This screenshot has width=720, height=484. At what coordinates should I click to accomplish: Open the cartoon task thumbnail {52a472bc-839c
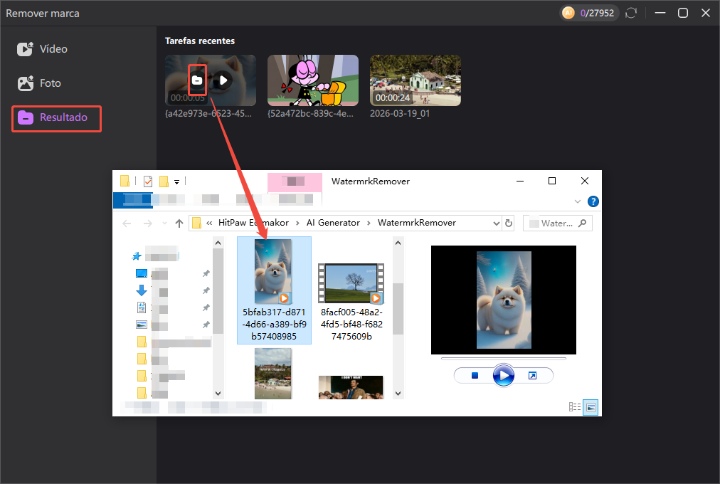tap(313, 80)
